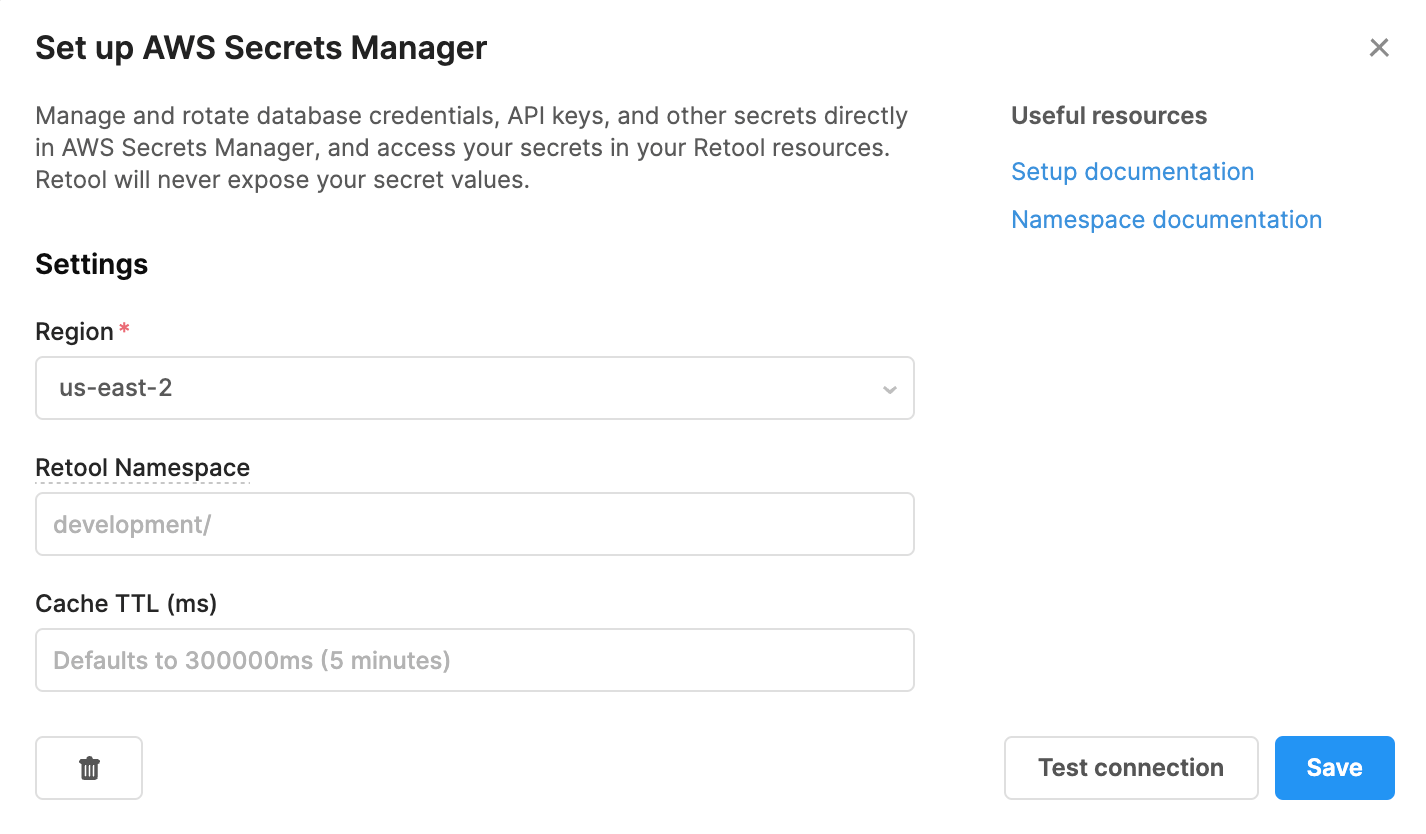Open the Setup documentation link
The width and height of the screenshot is (1426, 834).
pyautogui.click(x=1132, y=172)
